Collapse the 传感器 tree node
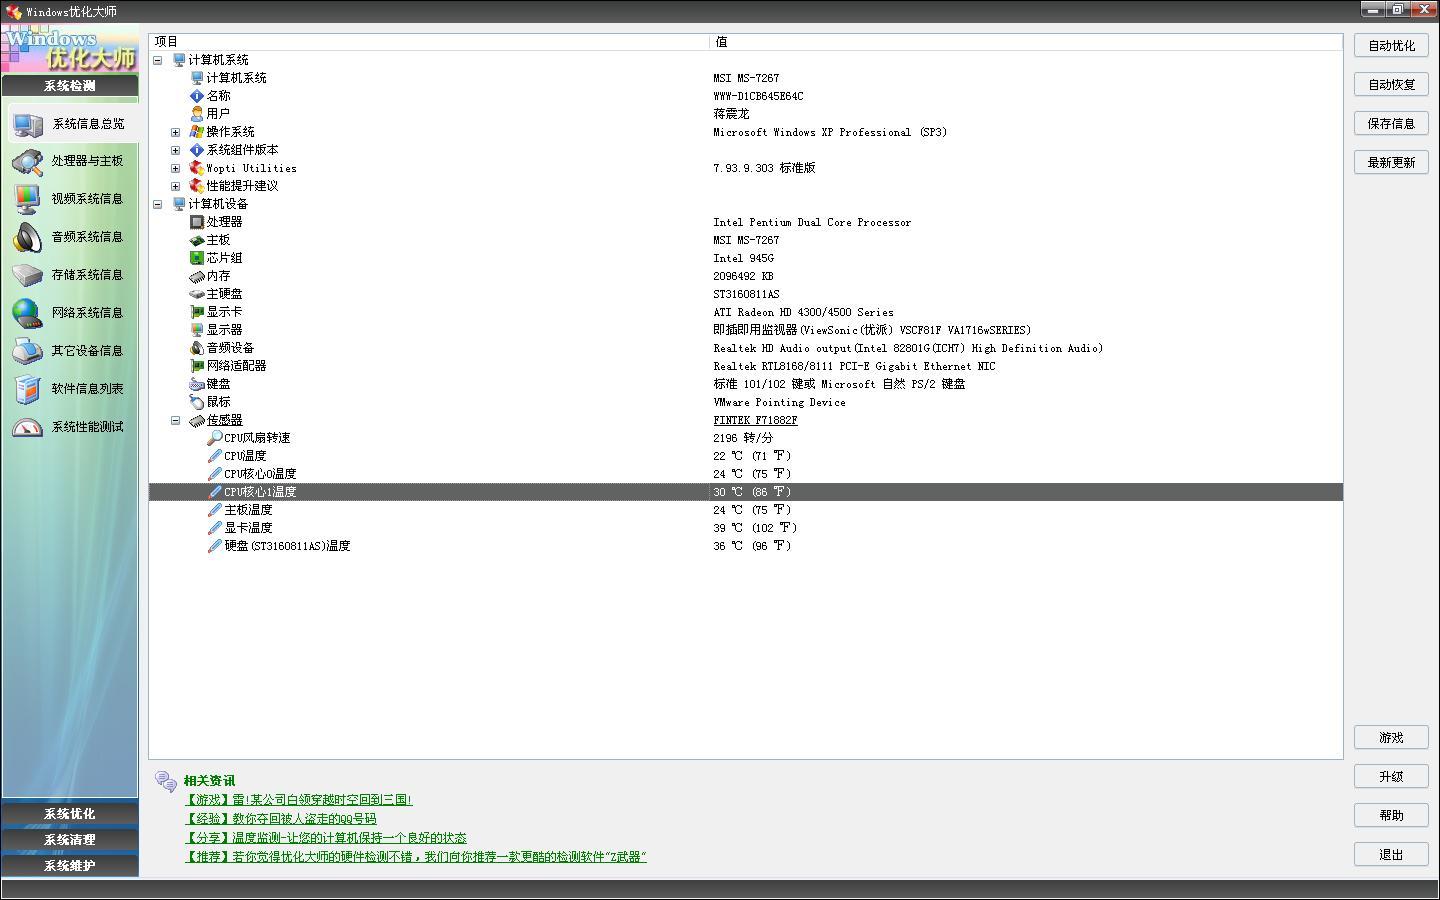Screen dimensions: 1440x900 click(x=176, y=420)
